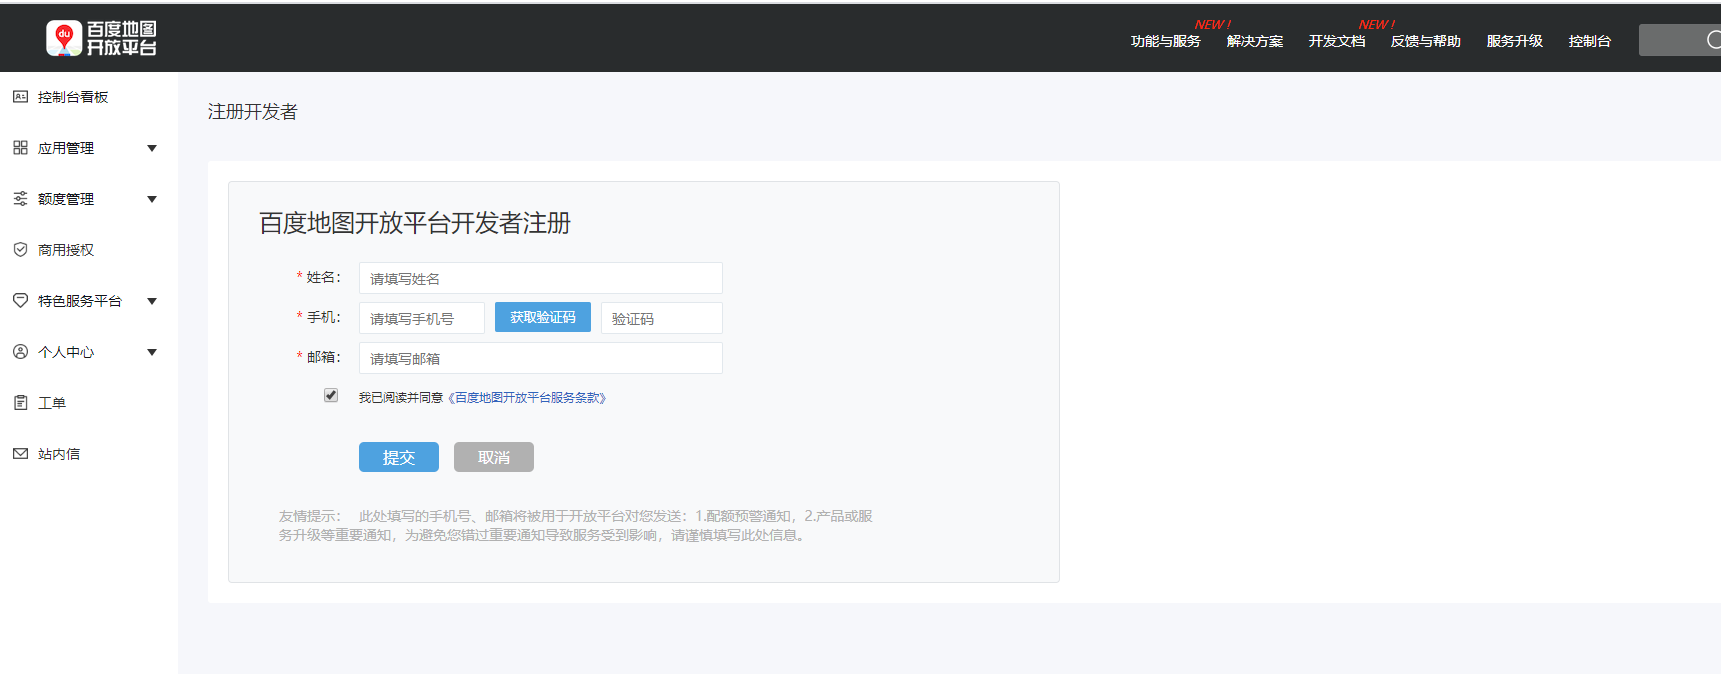Click the 站内信 envelope icon

click(x=20, y=454)
